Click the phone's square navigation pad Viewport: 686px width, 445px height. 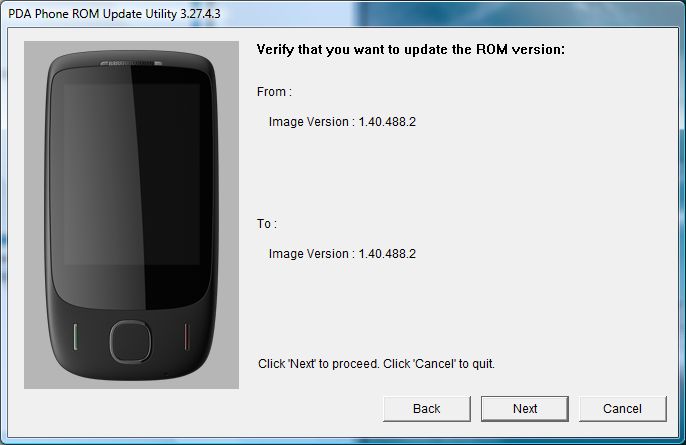click(130, 341)
